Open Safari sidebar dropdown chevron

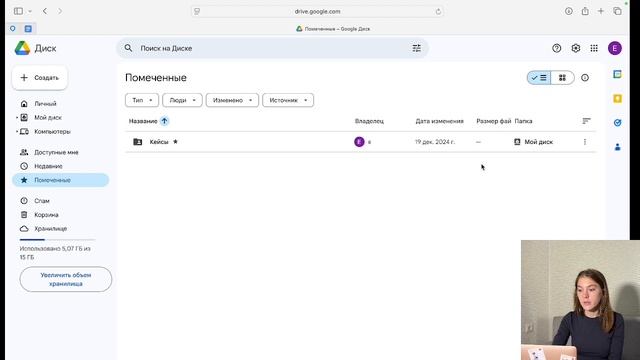pyautogui.click(x=30, y=11)
